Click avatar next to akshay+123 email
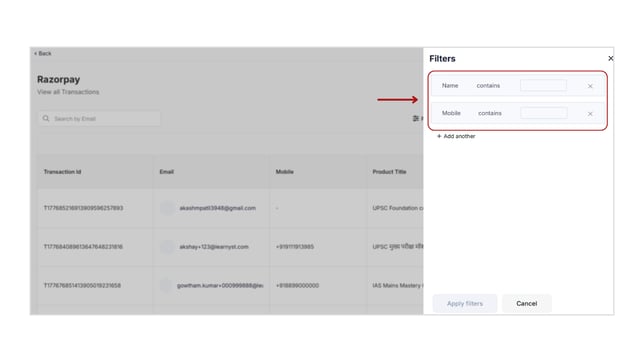644x362 pixels. click(x=167, y=247)
